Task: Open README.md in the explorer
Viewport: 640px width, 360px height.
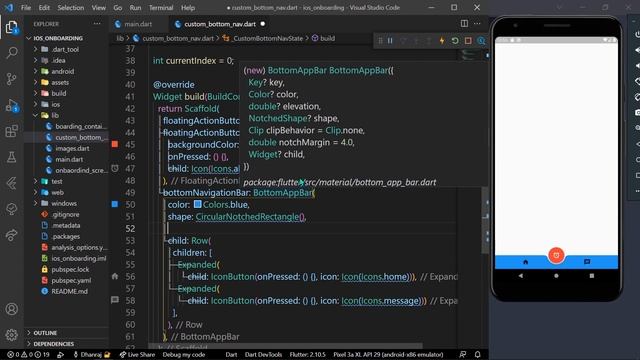Action: (x=69, y=291)
